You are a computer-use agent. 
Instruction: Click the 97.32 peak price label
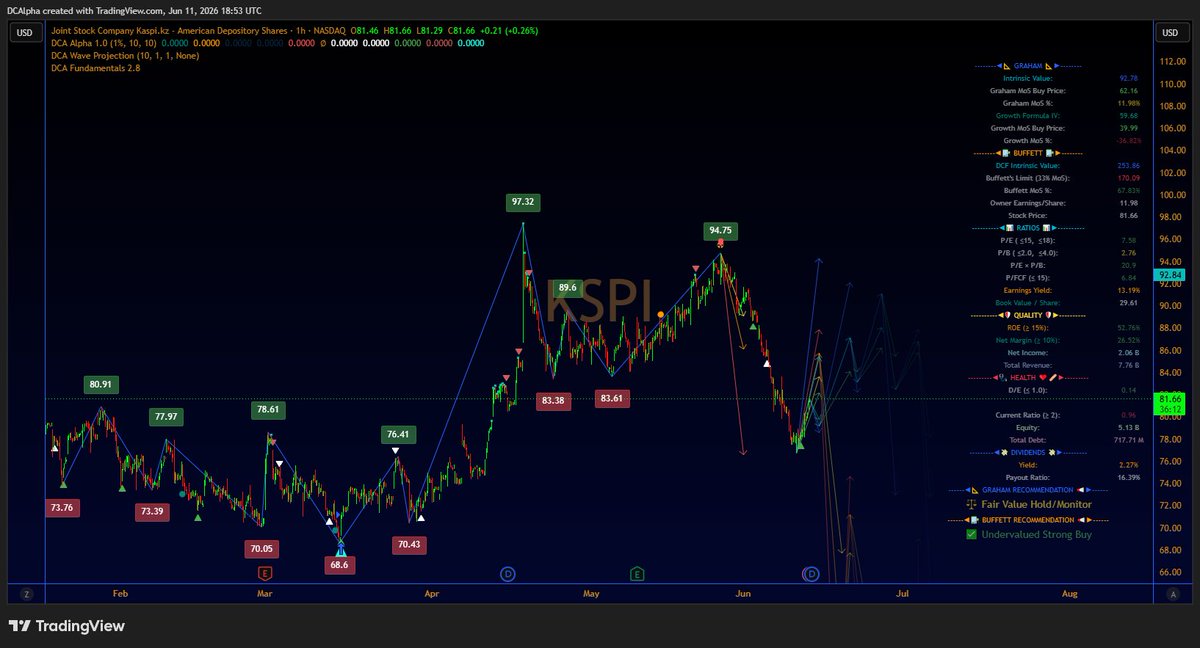coord(523,202)
